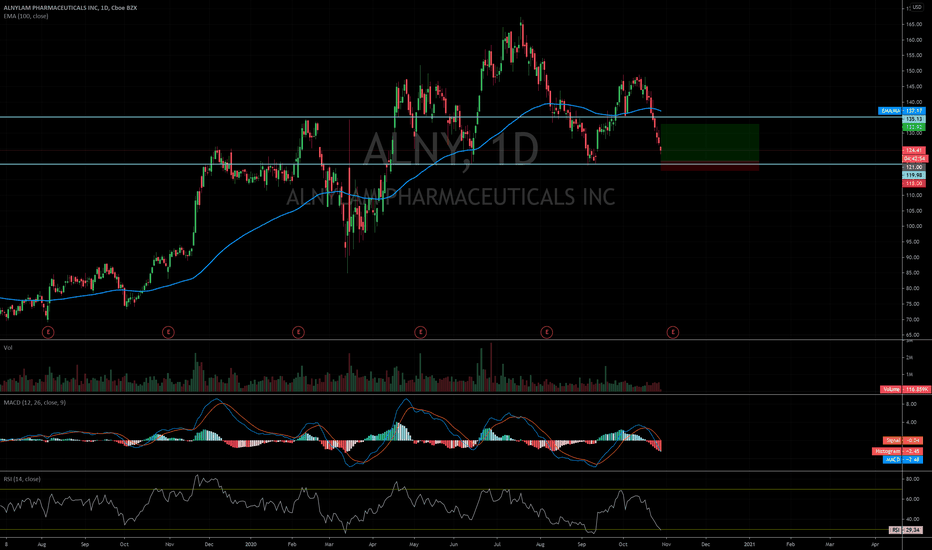This screenshot has width=932, height=550.
Task: Select the red stop-loss zone of the long position
Action: (x=710, y=166)
